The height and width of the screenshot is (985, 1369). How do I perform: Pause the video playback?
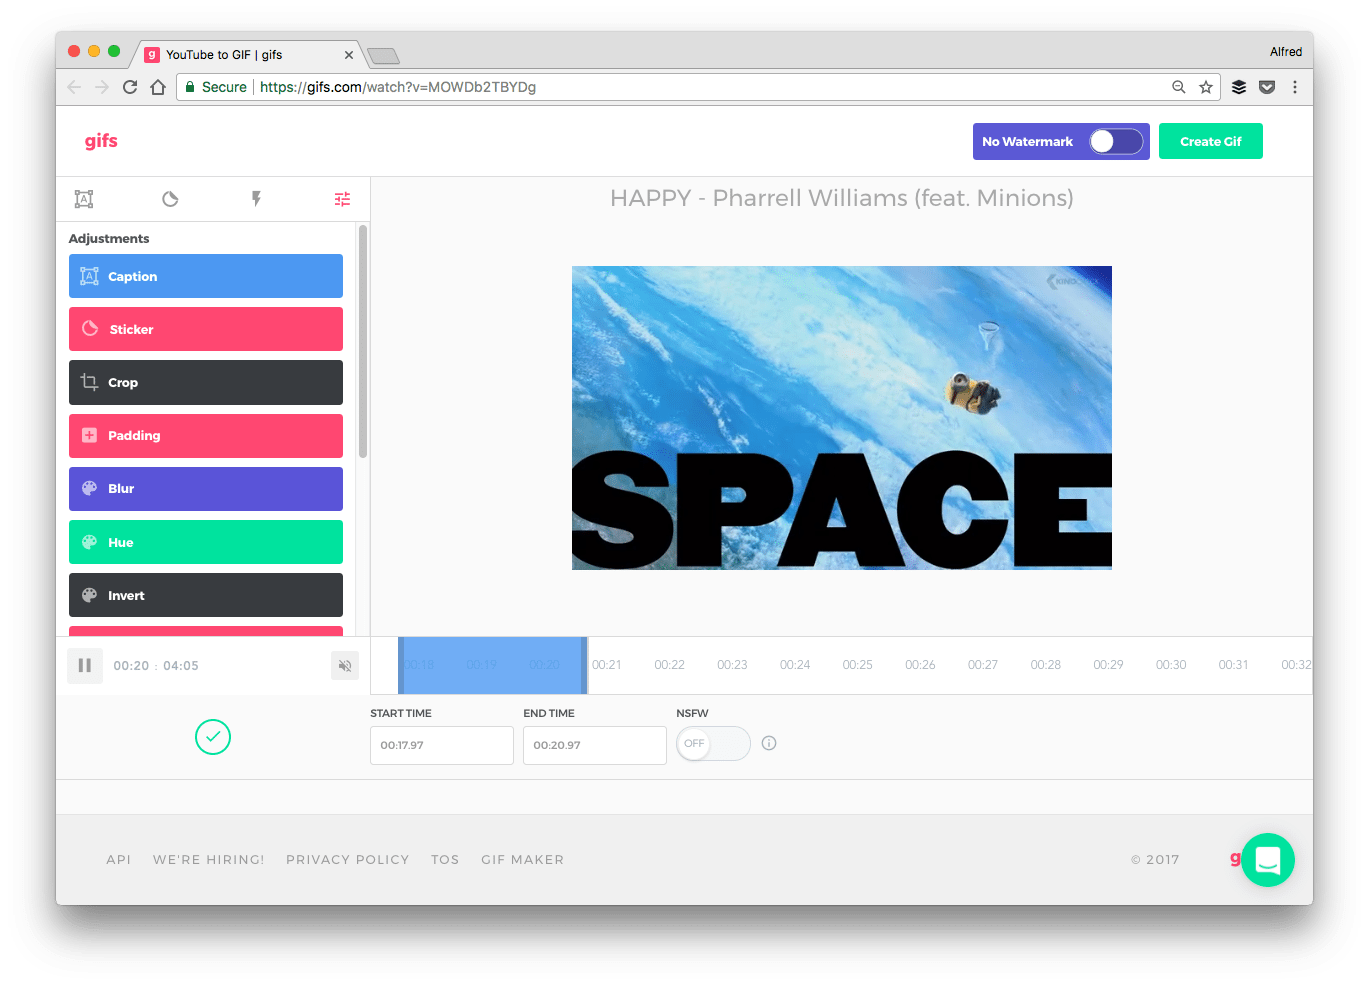pos(85,665)
